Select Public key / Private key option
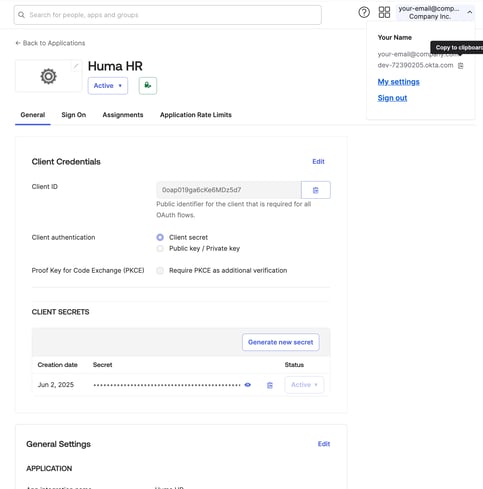Screen dimensions: 483x489 click(x=160, y=249)
